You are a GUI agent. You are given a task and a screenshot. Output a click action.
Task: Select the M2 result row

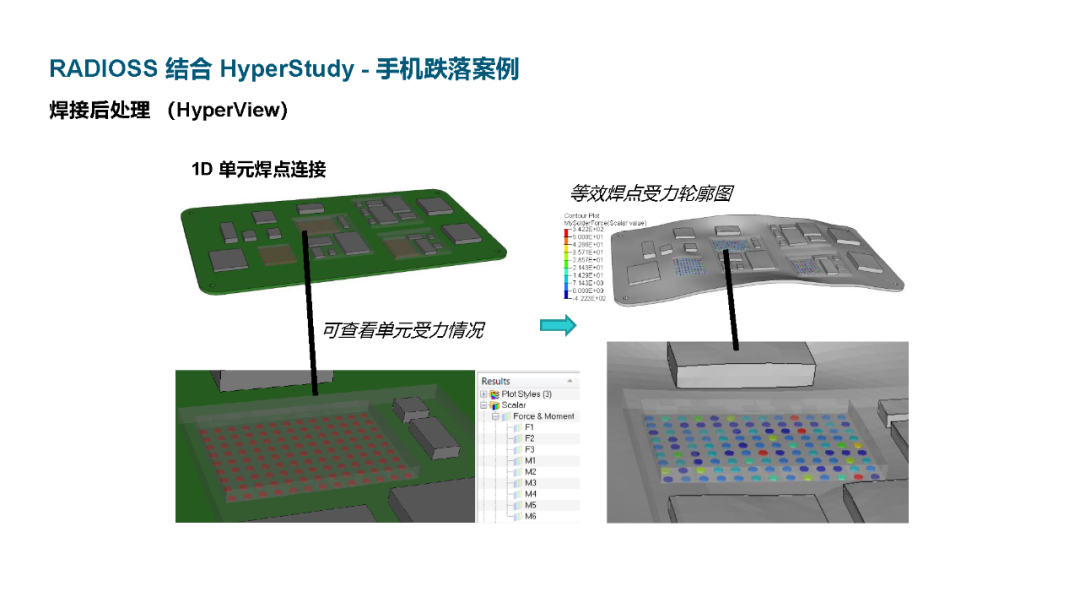(528, 472)
